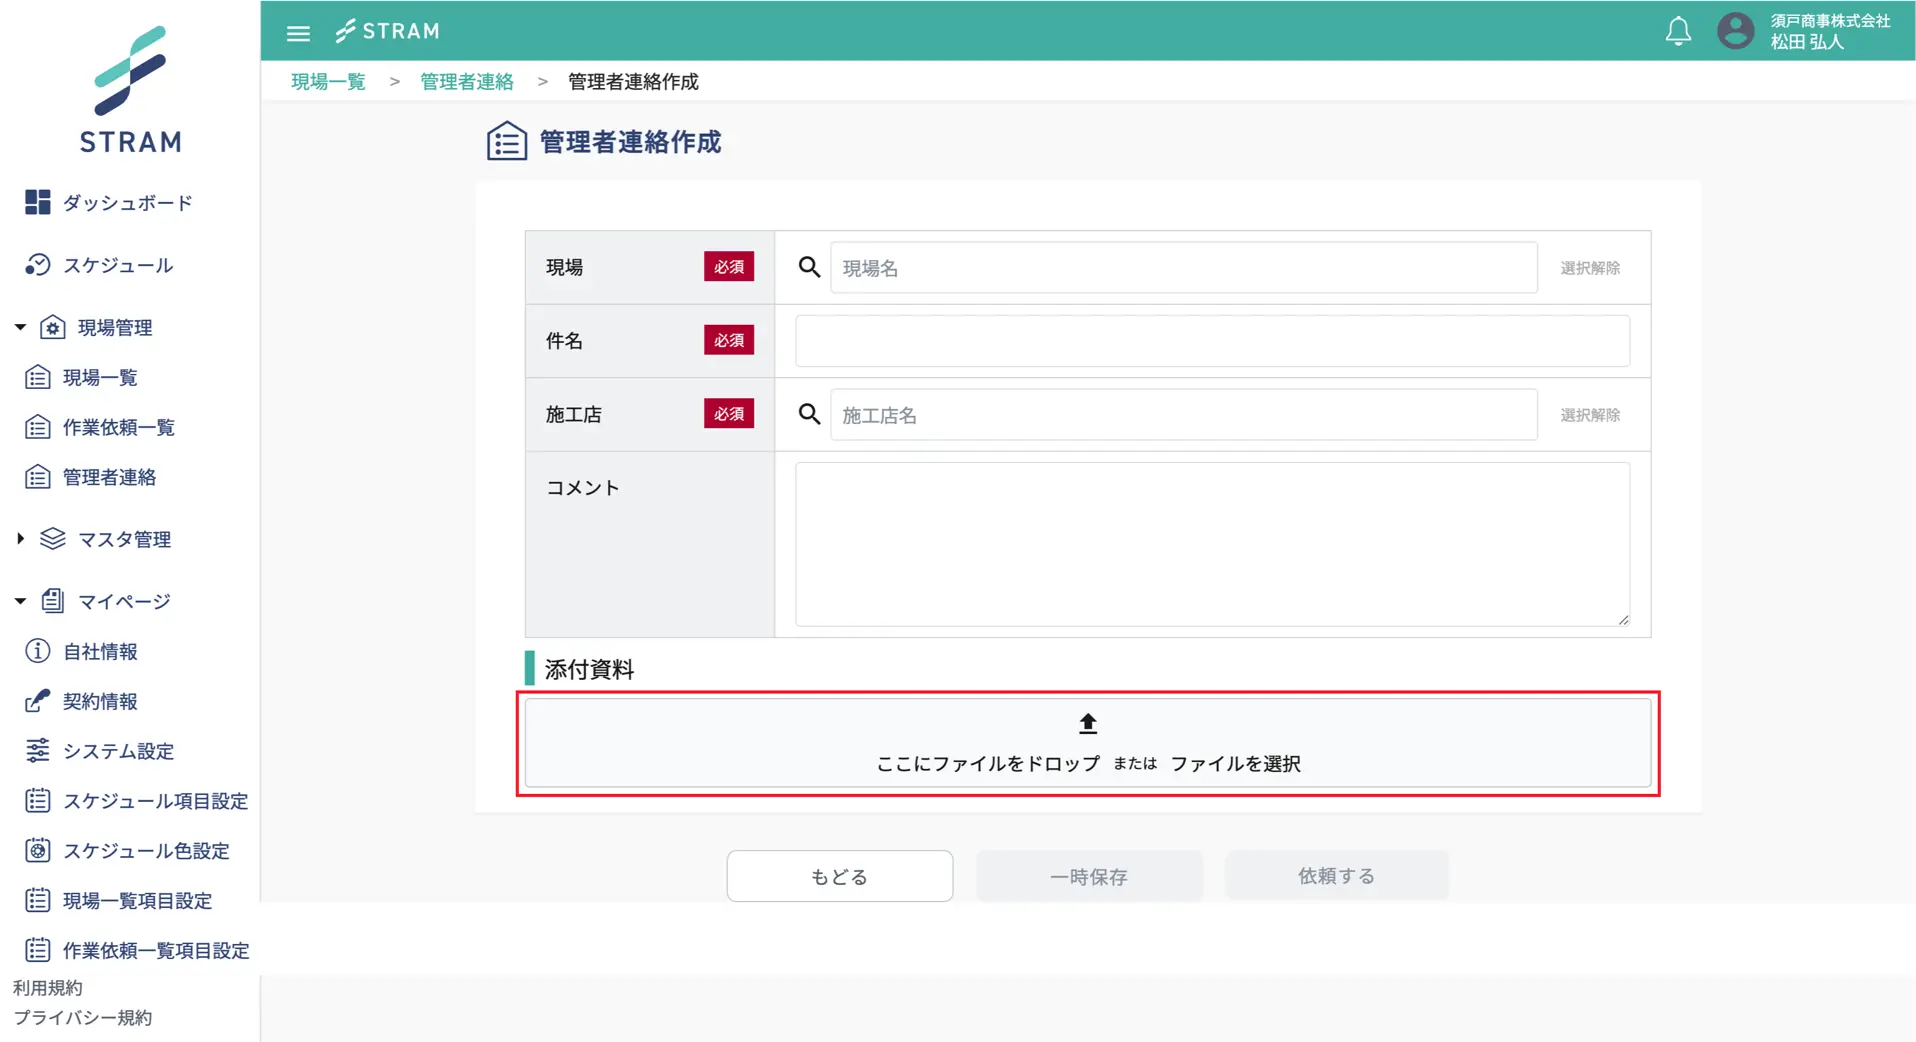This screenshot has width=1916, height=1042.
Task: Click the search icon beside 施工店名 field
Action: click(809, 414)
